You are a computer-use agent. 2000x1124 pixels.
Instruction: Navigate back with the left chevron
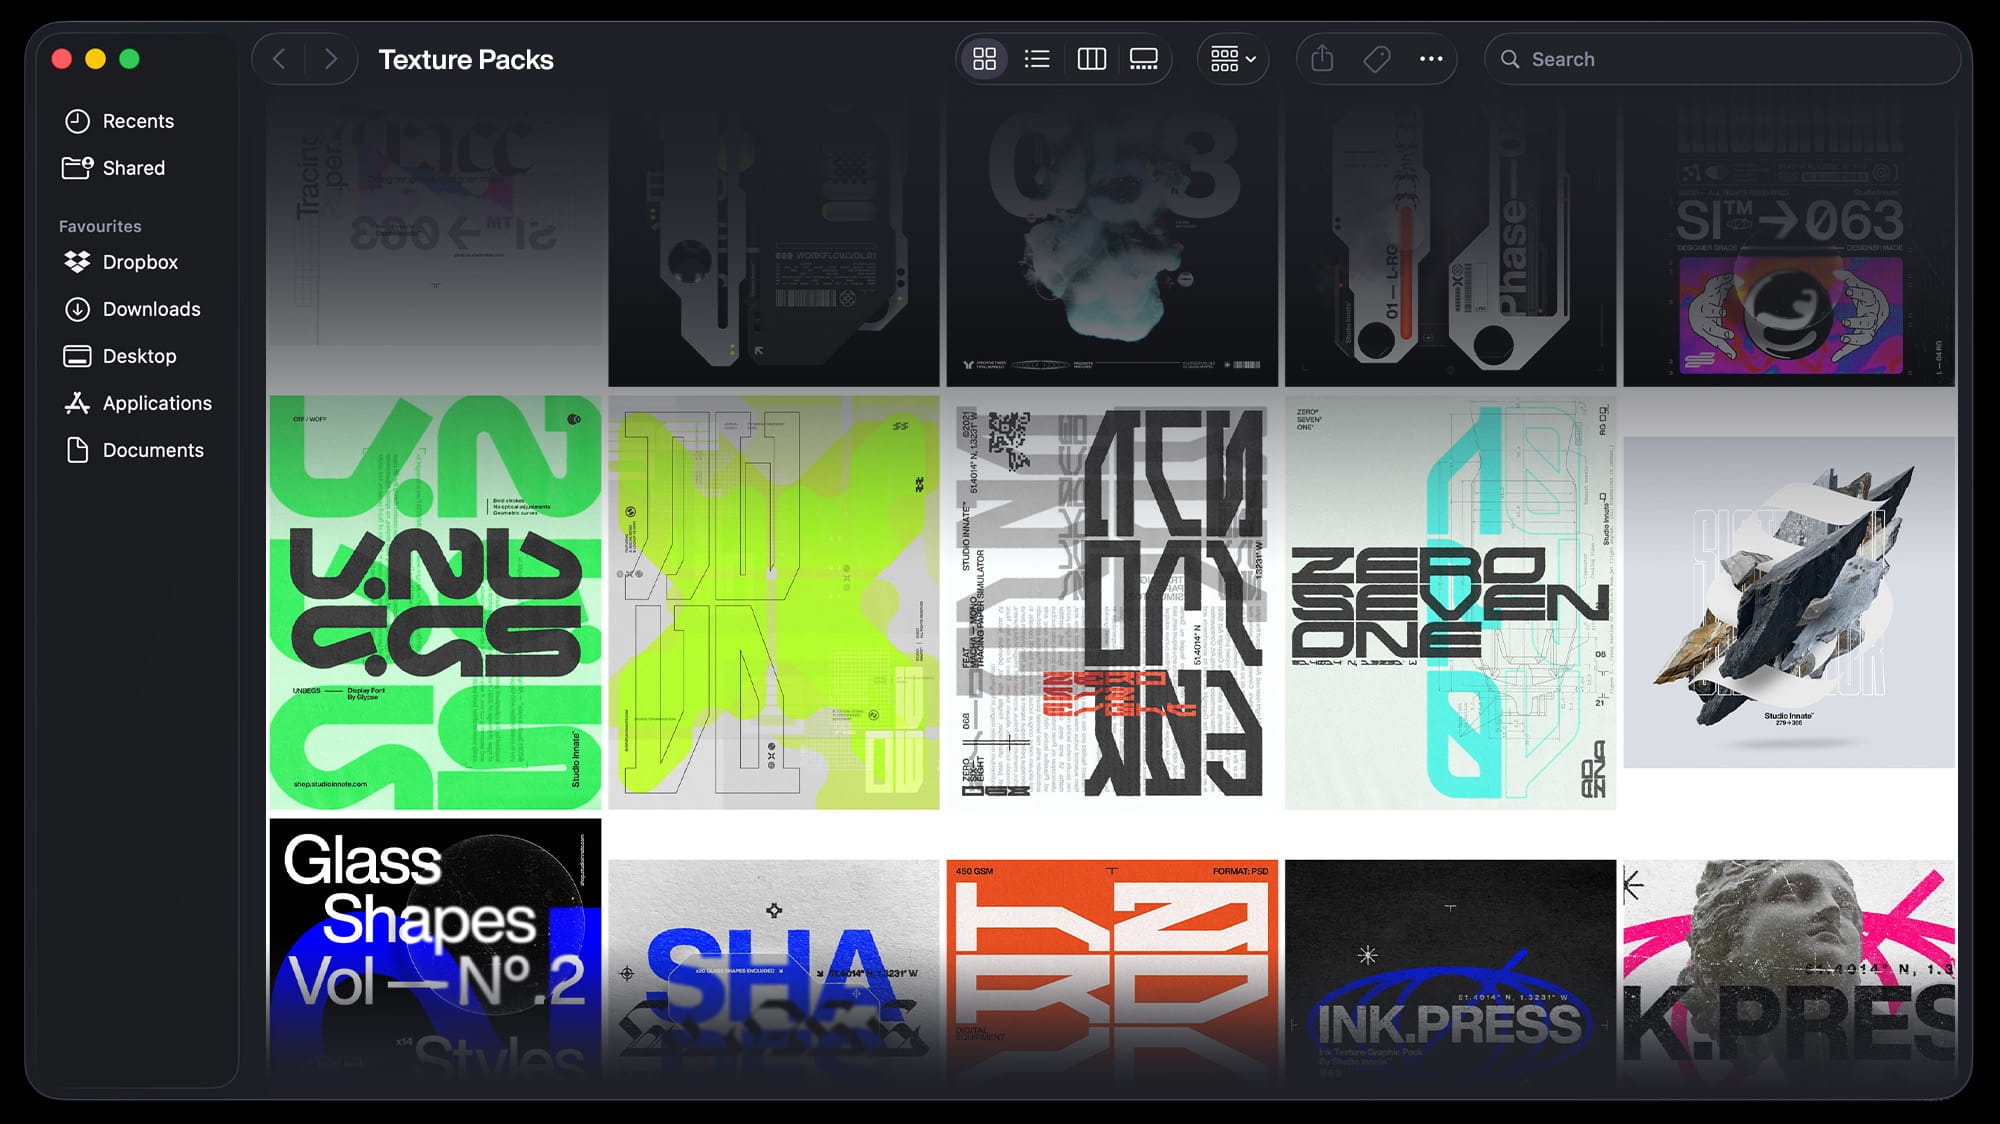279,58
